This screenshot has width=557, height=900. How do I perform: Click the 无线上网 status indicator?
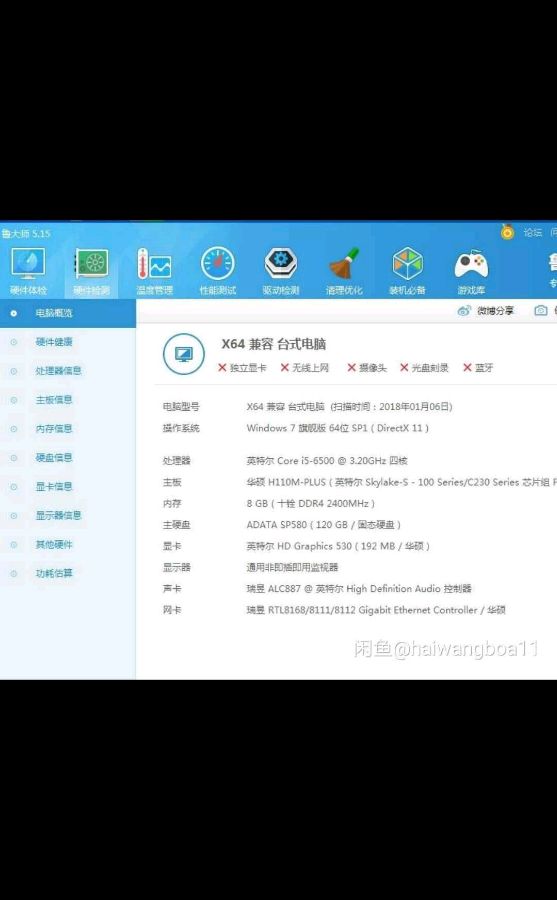[305, 368]
